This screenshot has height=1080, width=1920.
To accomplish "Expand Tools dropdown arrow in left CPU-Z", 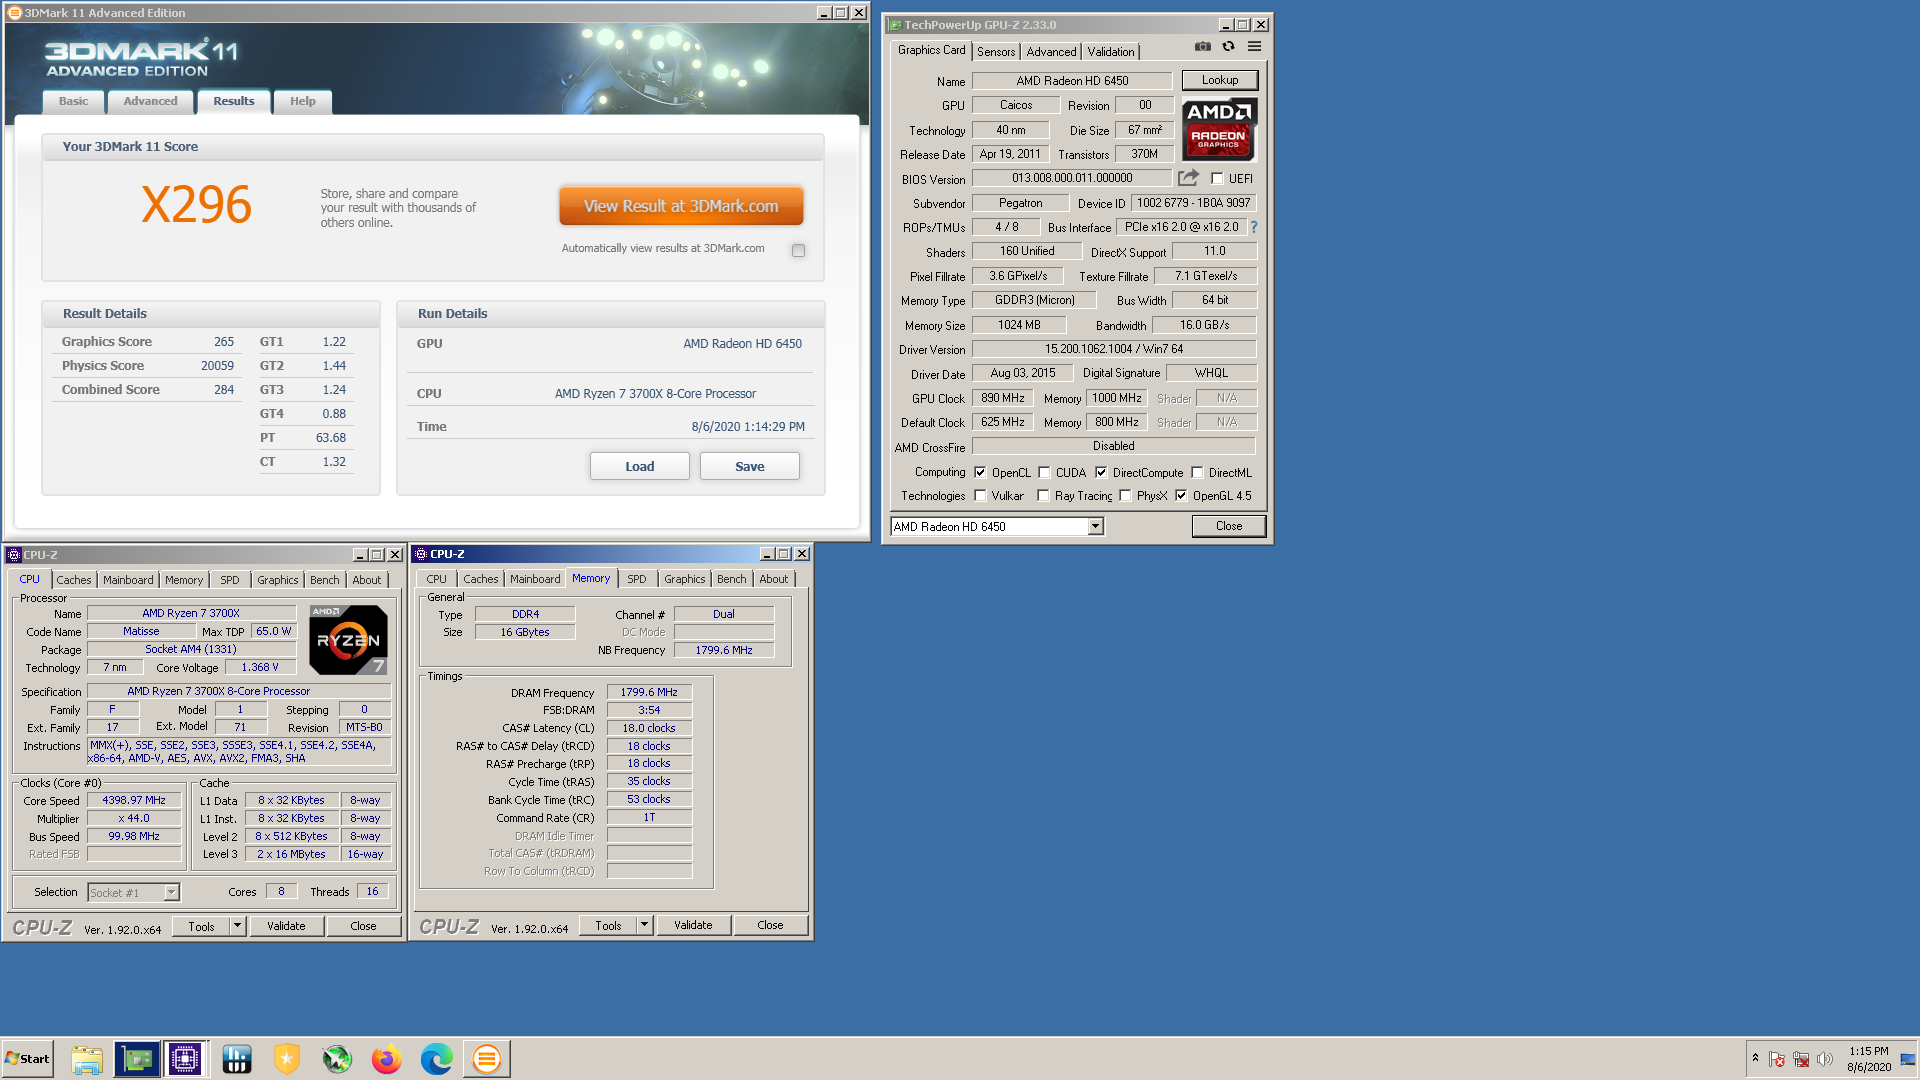I will click(x=238, y=926).
